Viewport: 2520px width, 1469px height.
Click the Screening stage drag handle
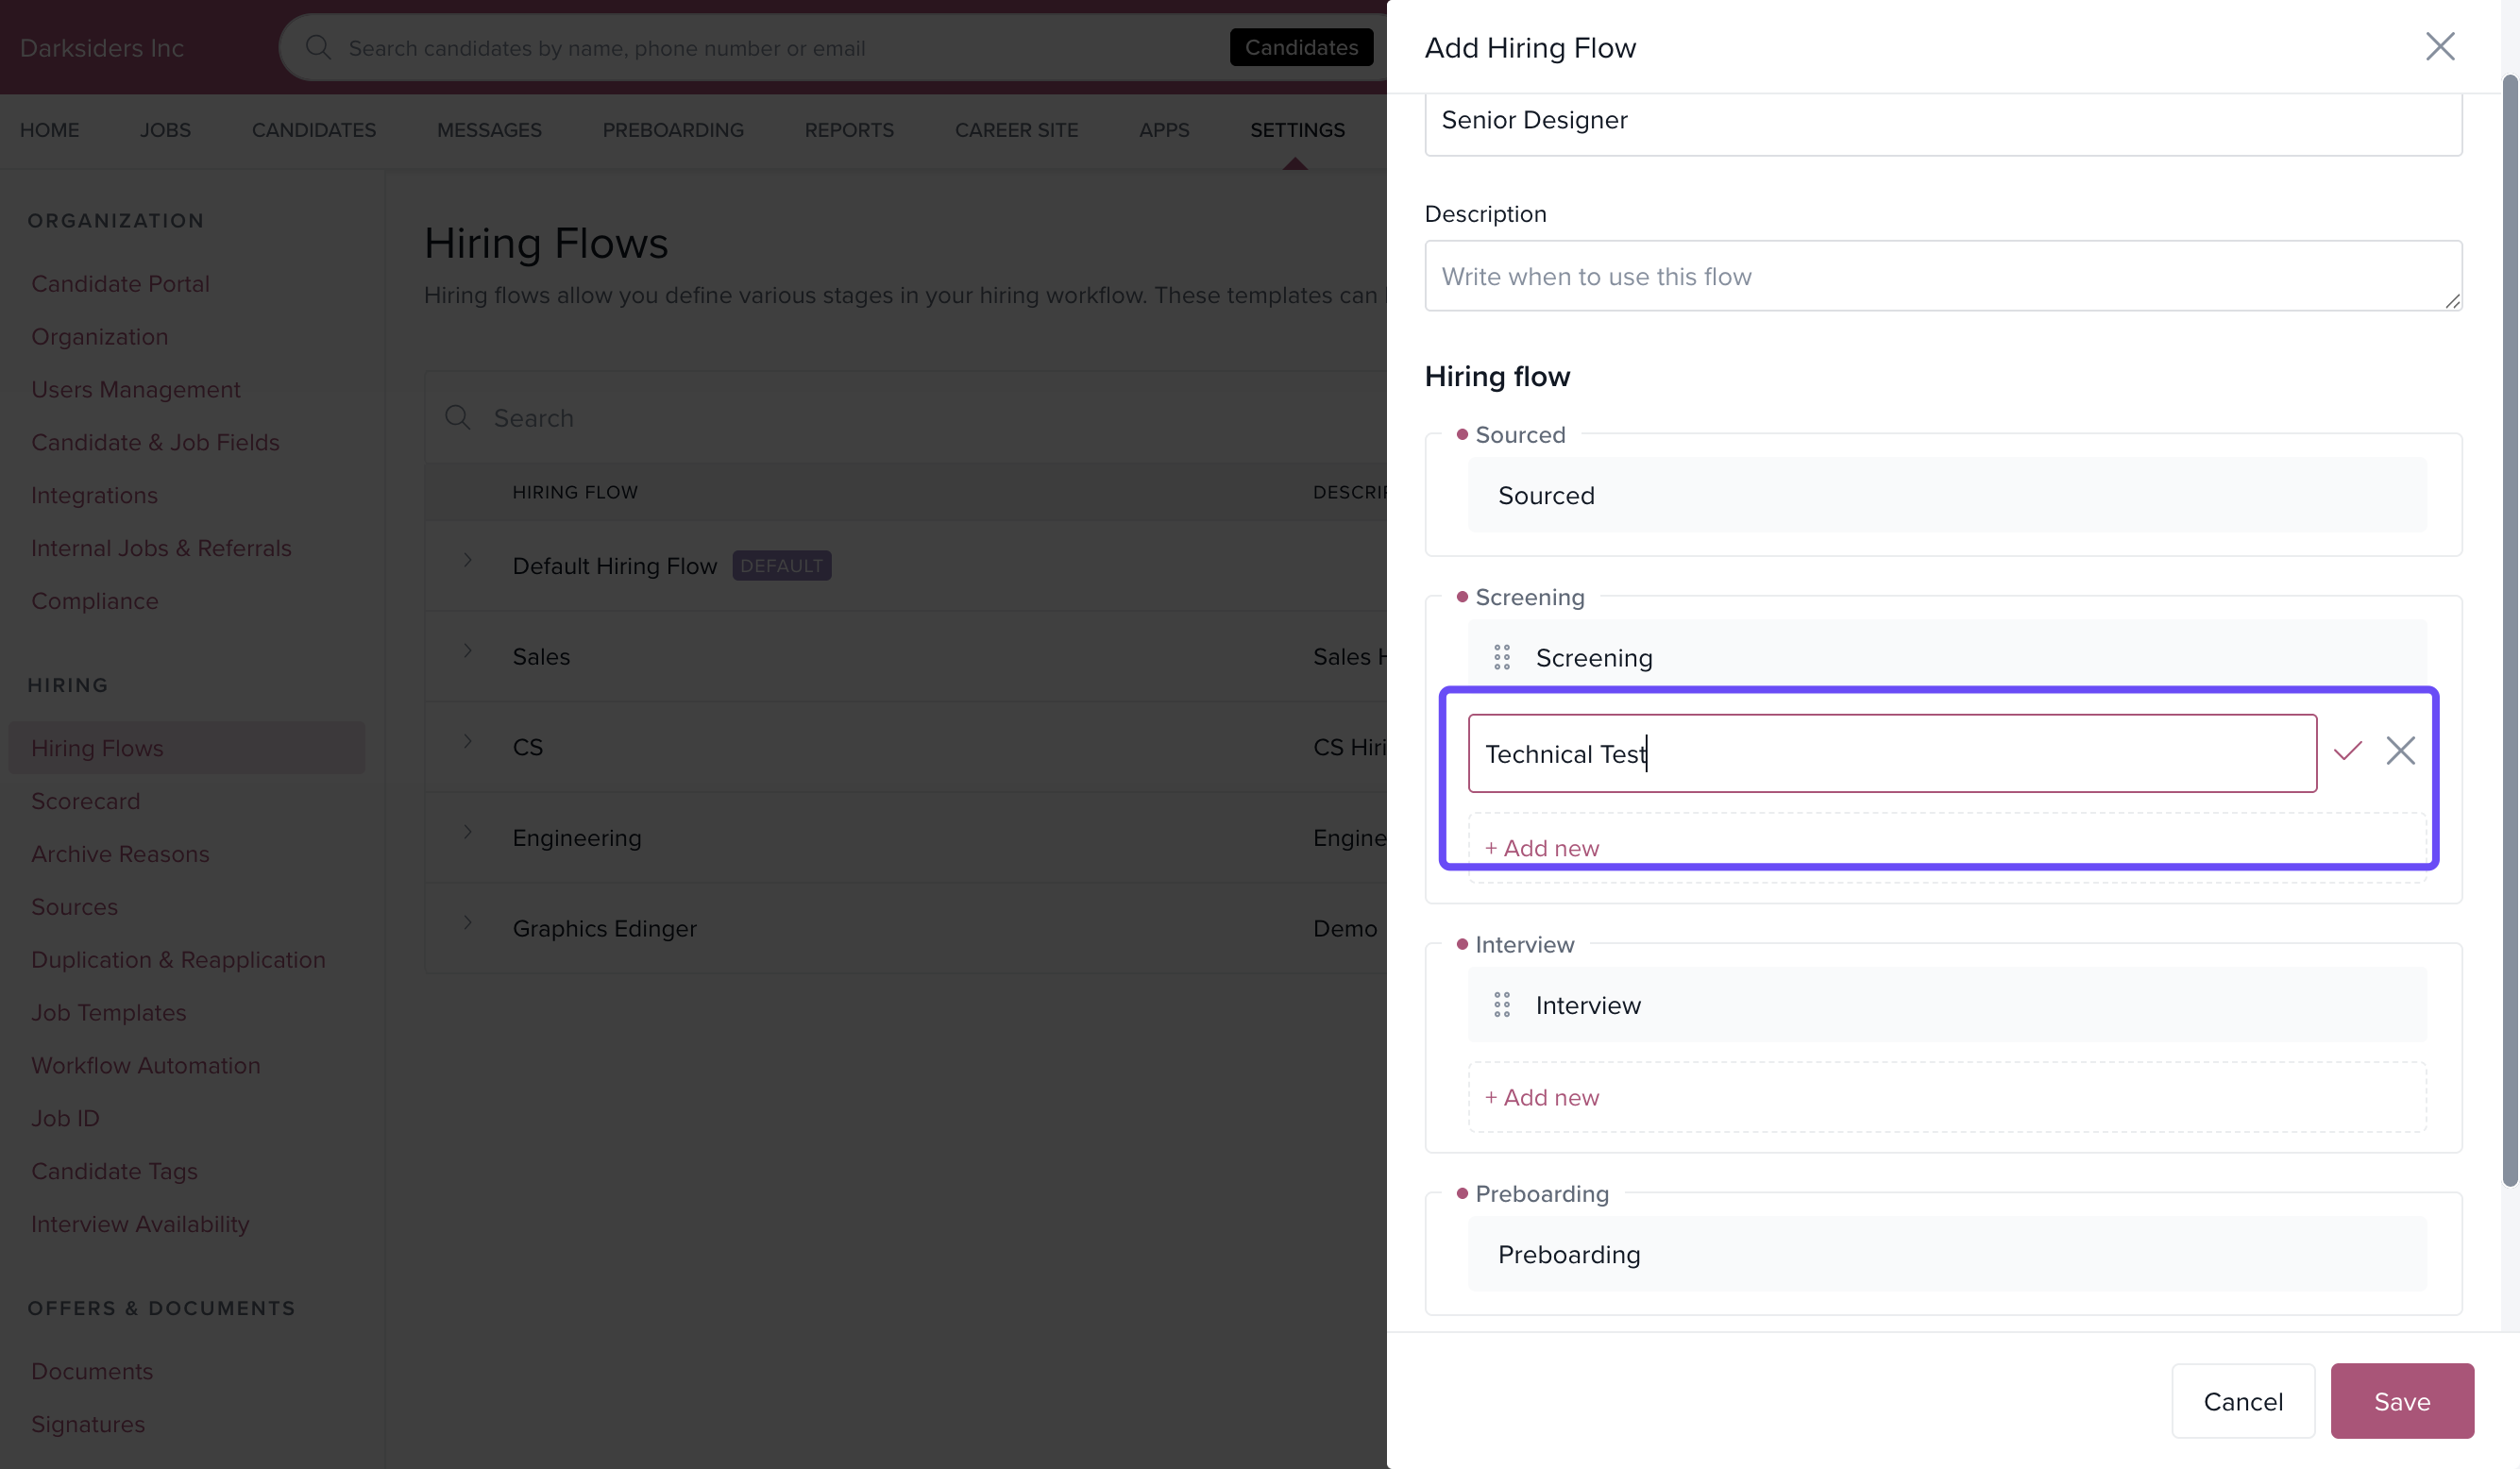1501,657
